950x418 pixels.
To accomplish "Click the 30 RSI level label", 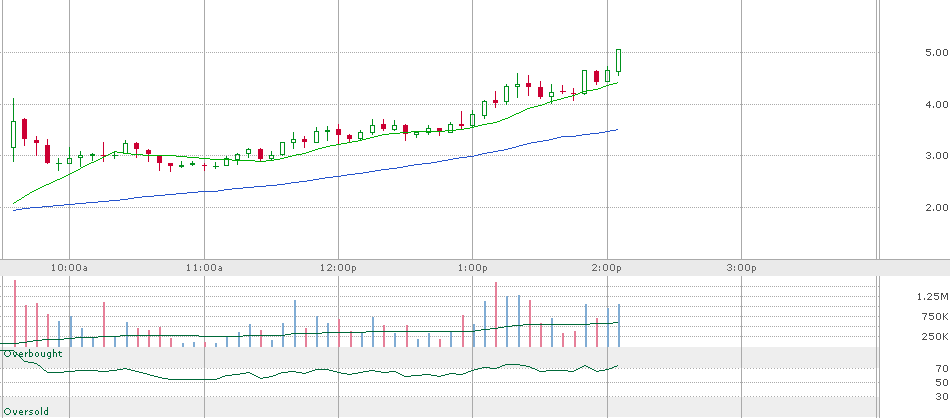I will tap(942, 396).
